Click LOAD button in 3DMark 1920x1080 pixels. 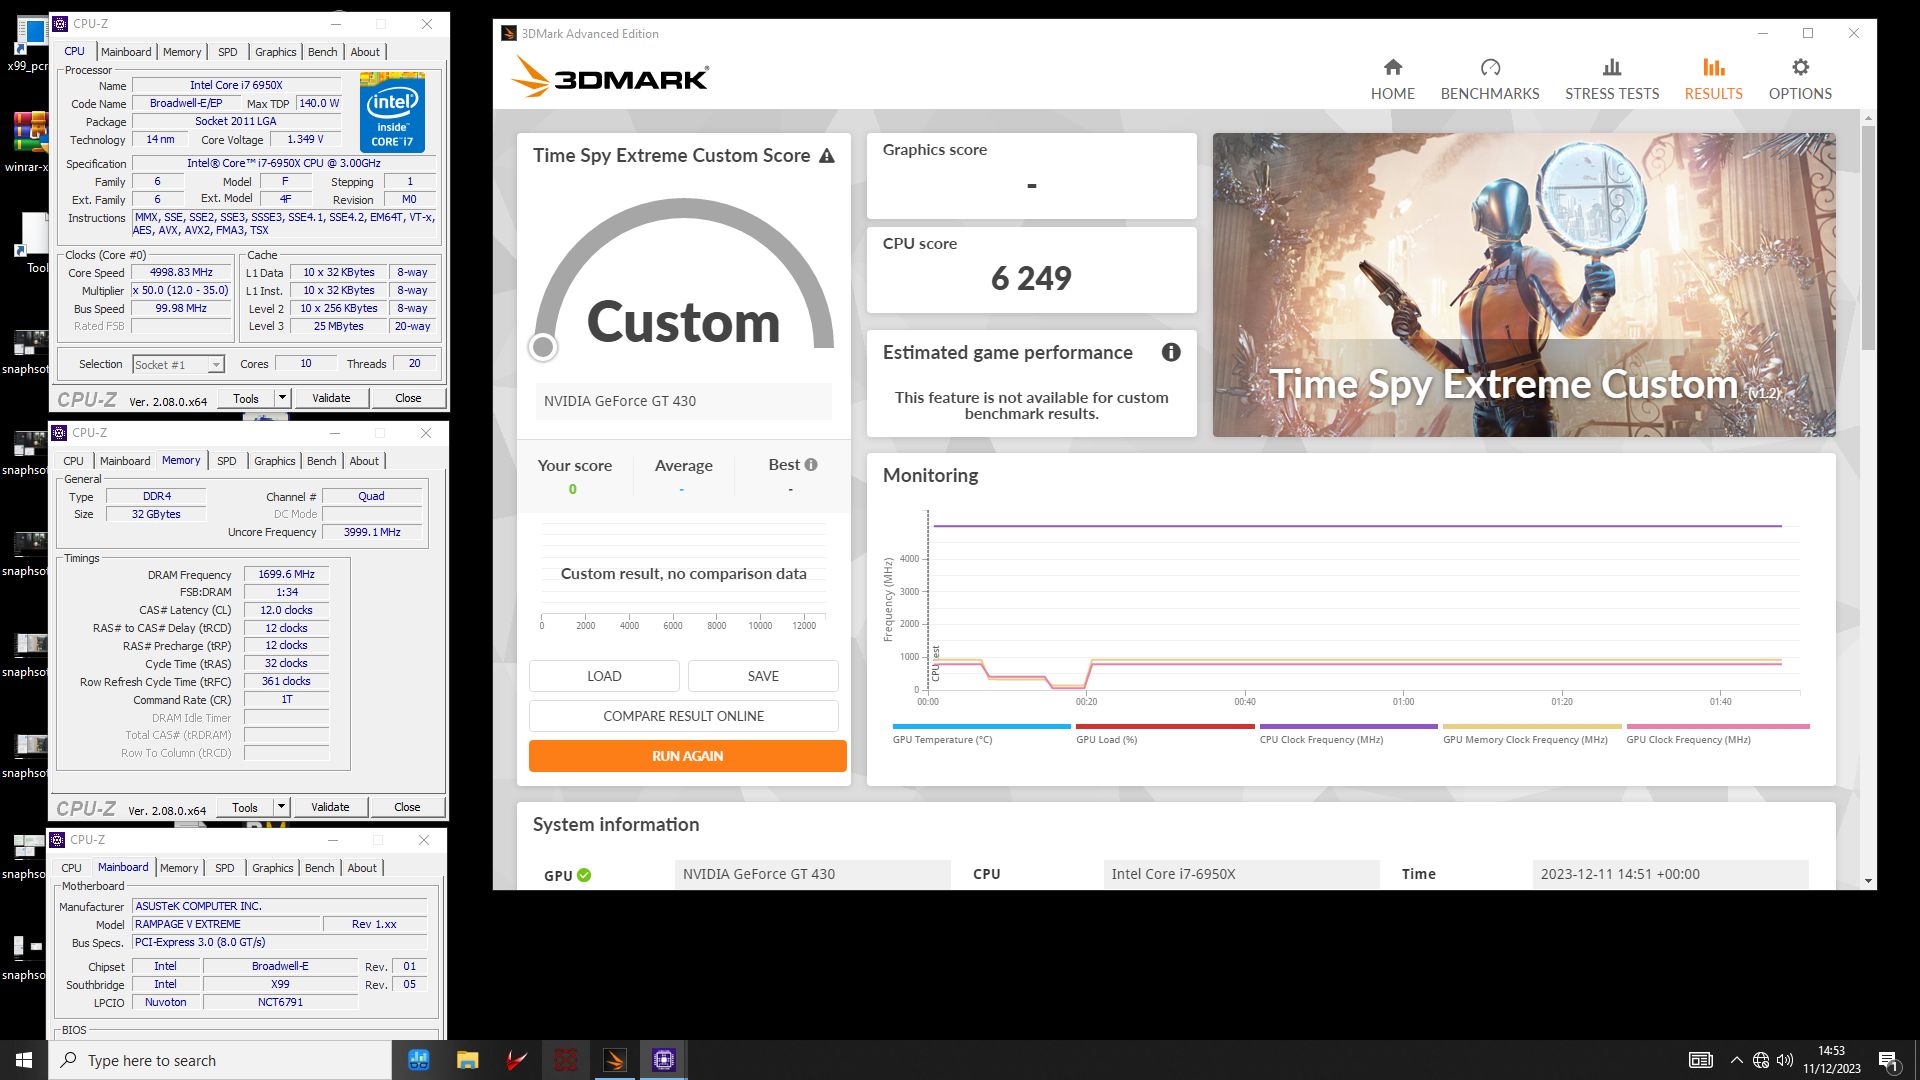[604, 676]
